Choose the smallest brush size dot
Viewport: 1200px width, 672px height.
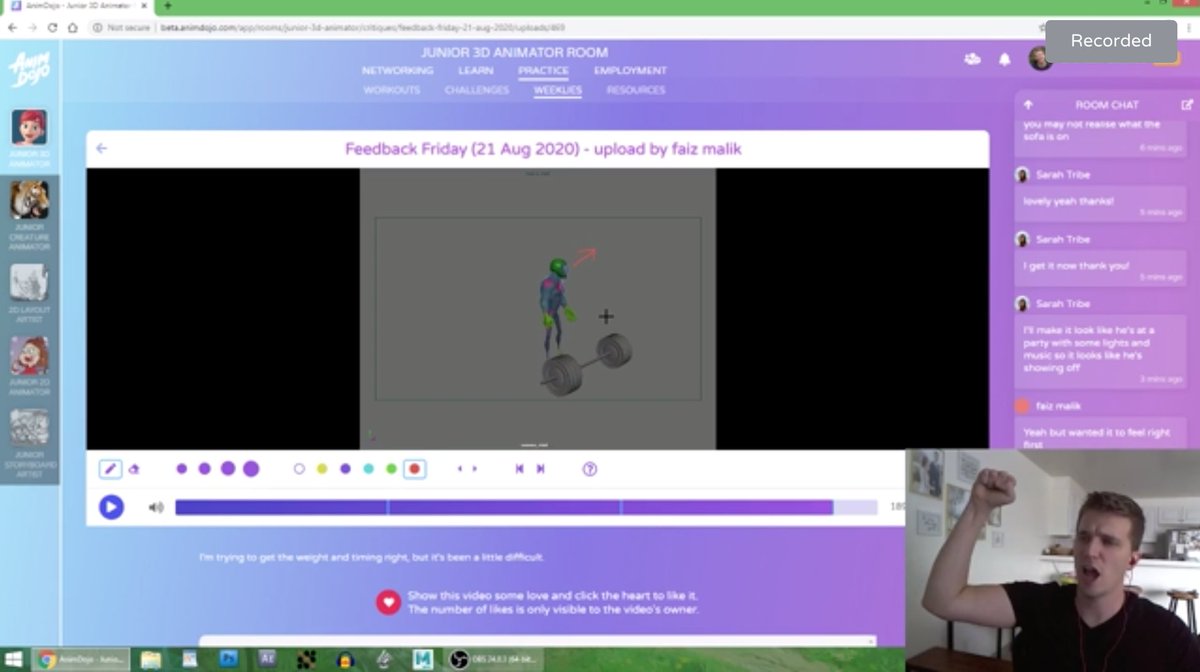(182, 468)
